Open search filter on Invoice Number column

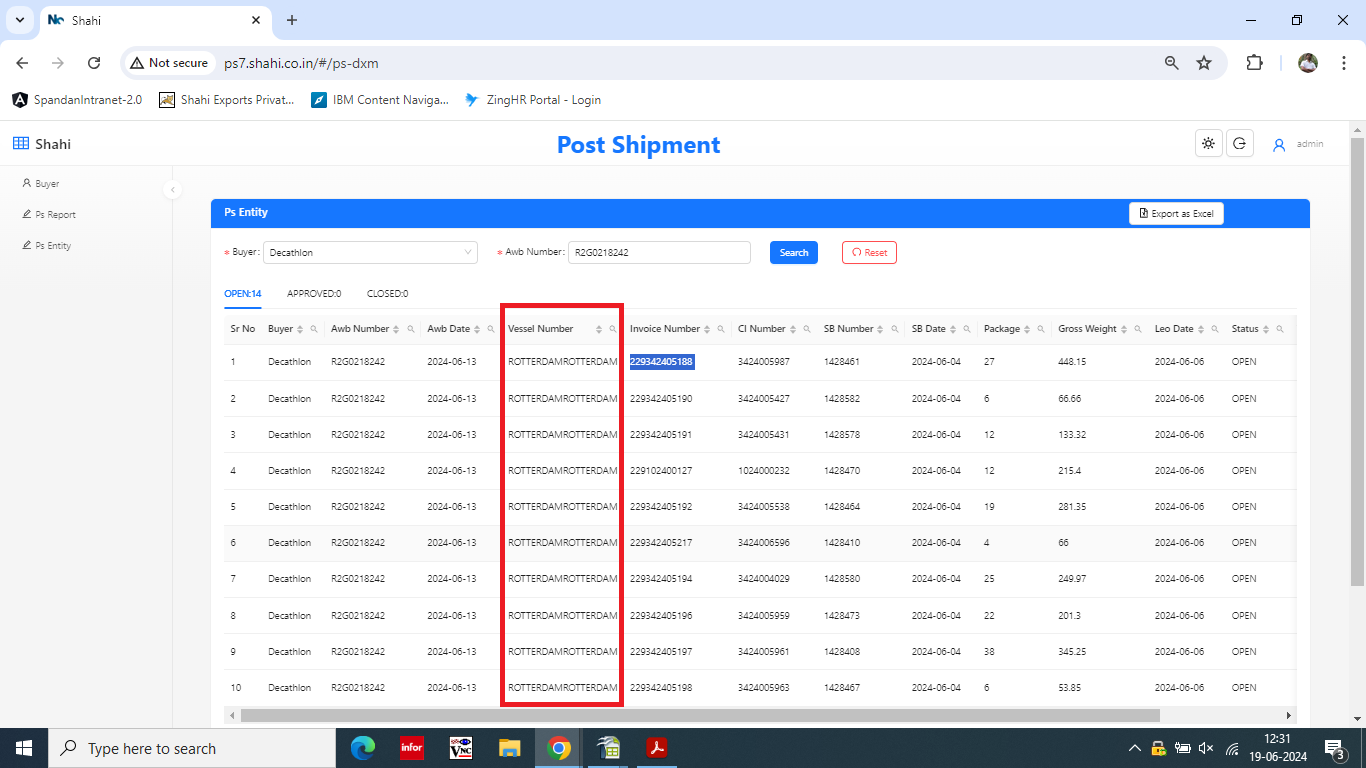point(721,329)
